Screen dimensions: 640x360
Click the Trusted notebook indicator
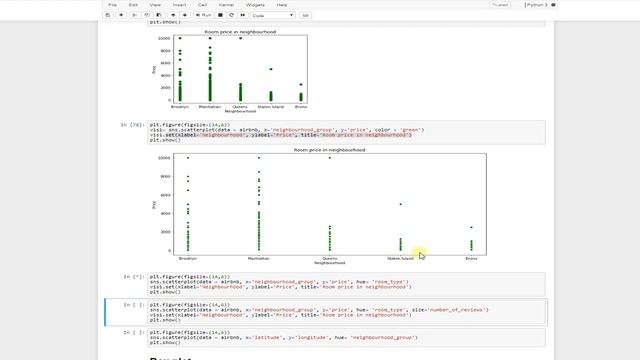pos(500,5)
